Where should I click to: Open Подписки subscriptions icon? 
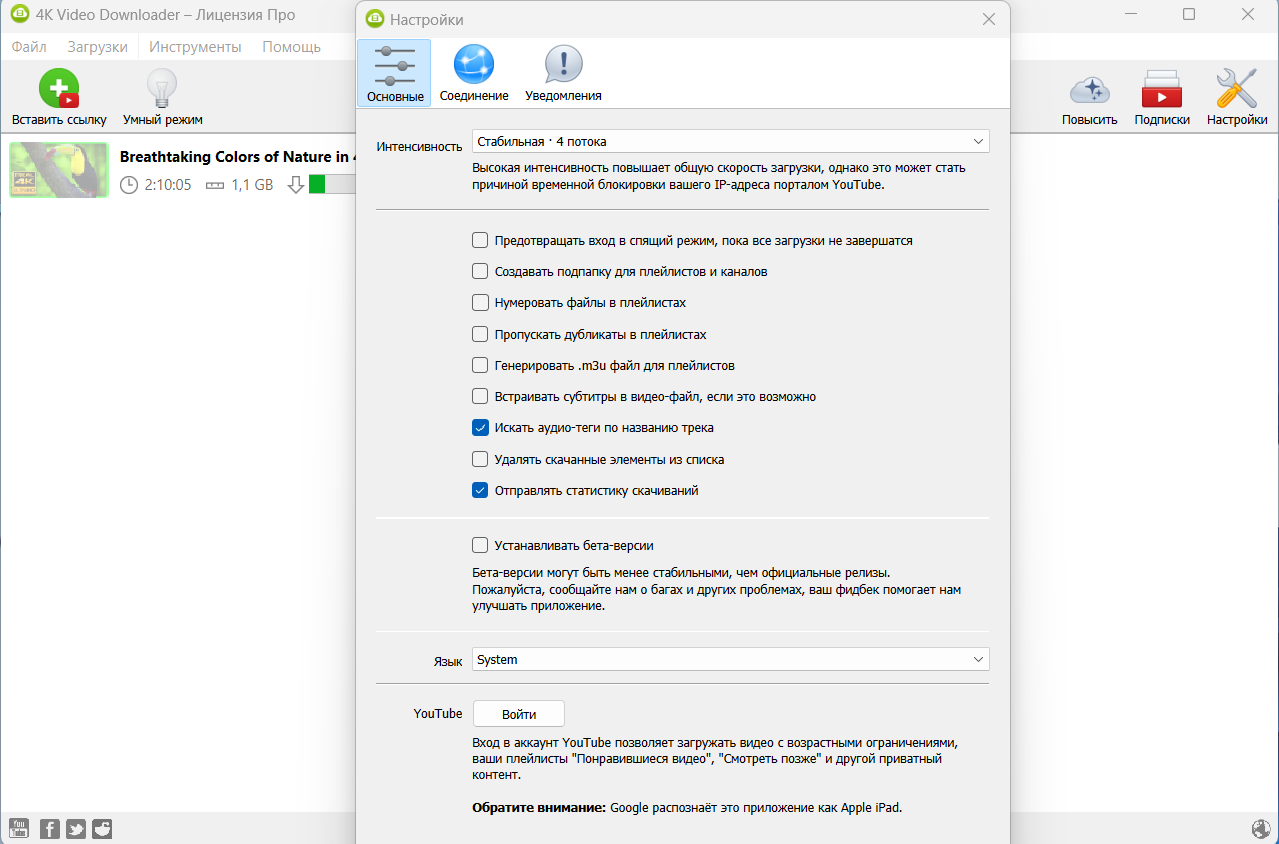pos(1162,89)
